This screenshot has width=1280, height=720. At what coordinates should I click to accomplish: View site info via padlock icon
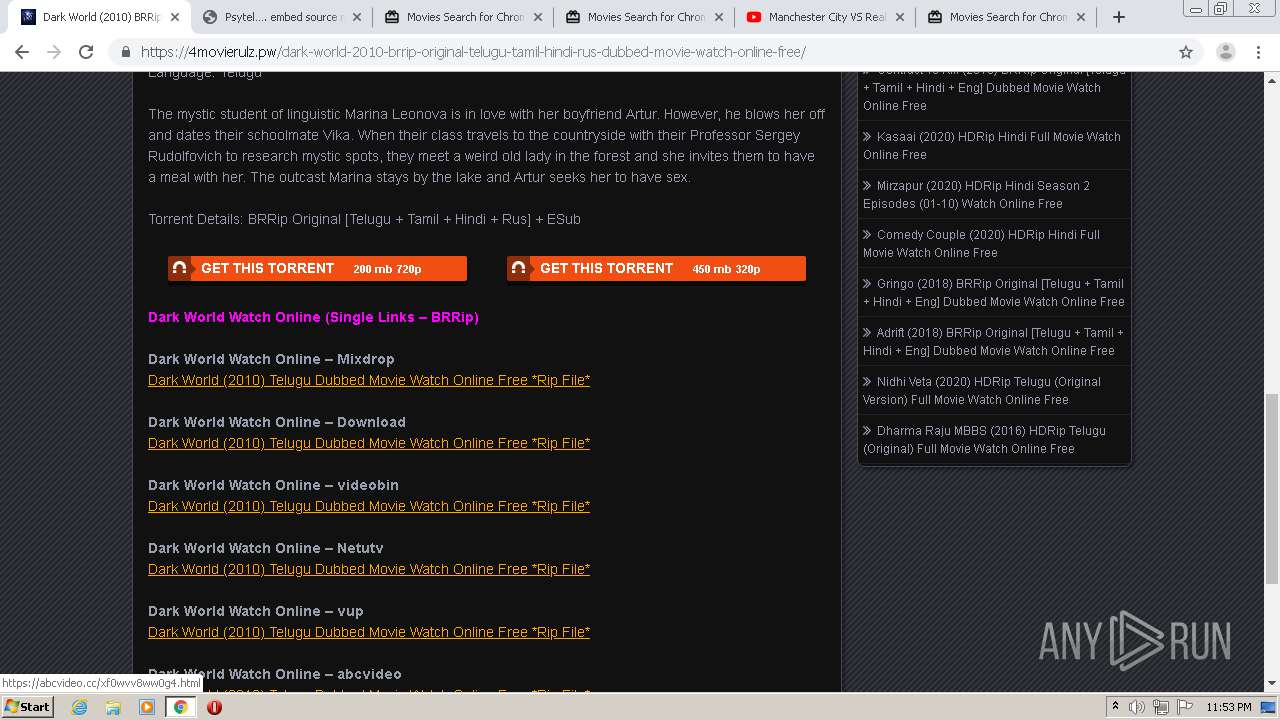click(126, 52)
